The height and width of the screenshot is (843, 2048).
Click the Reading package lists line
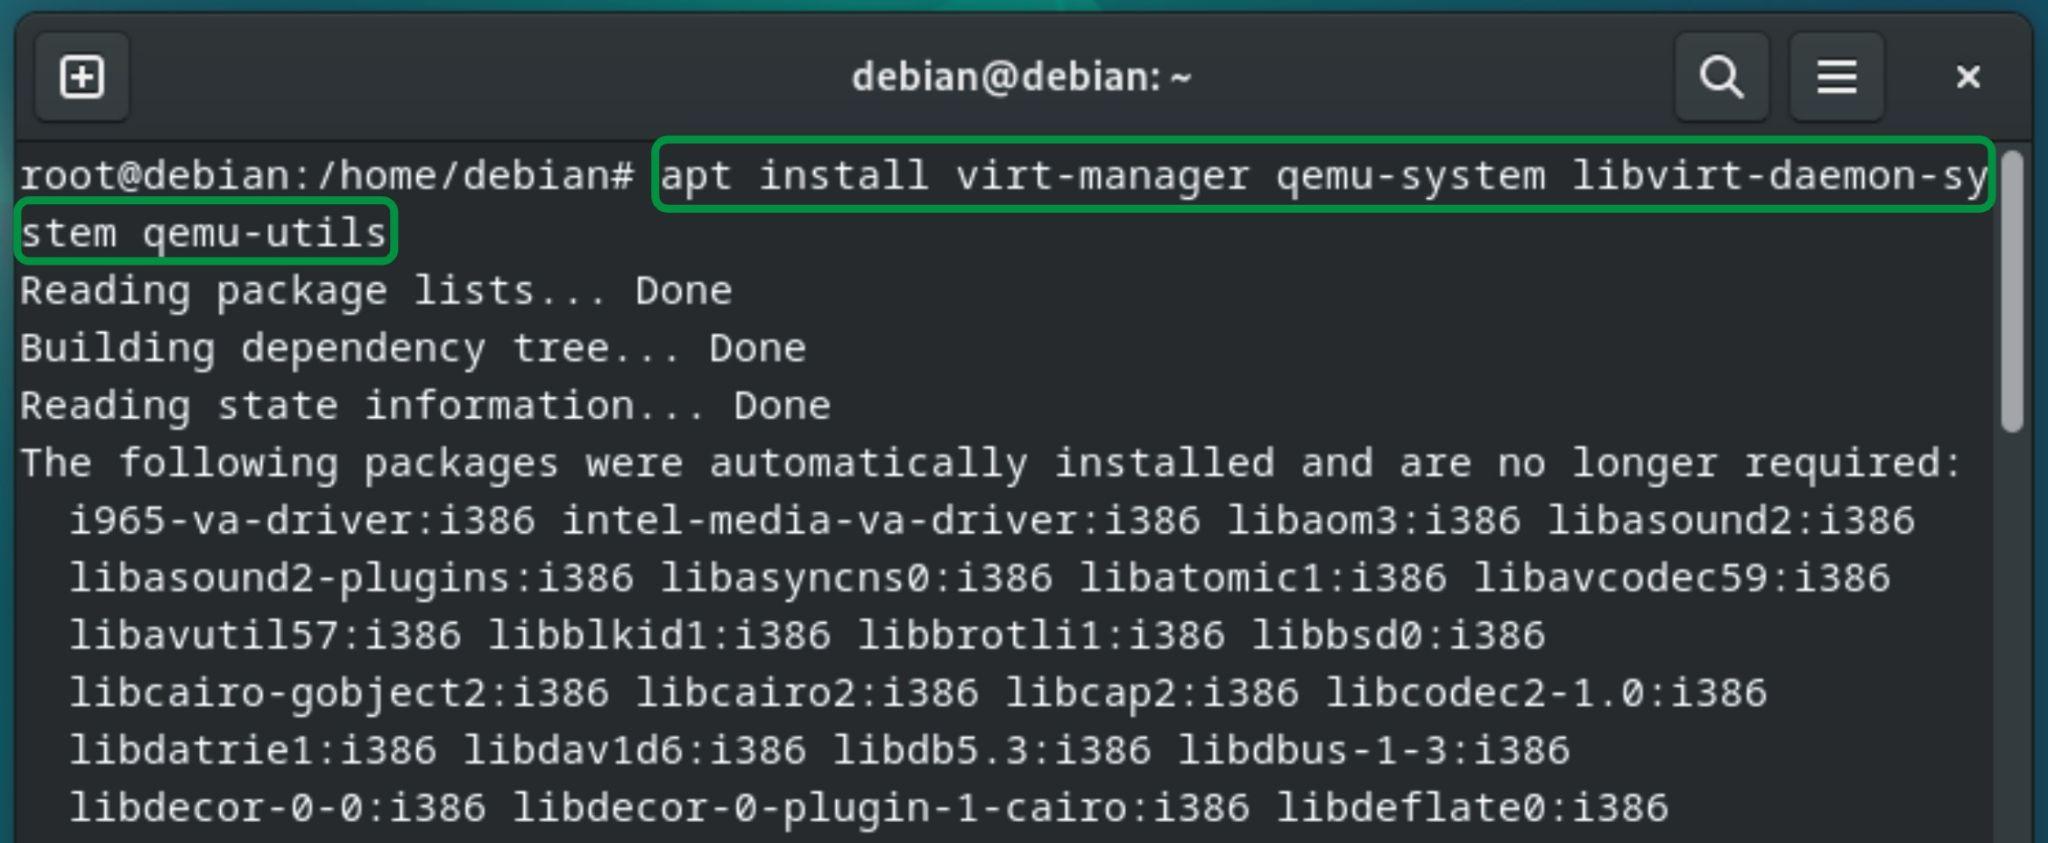coord(376,291)
